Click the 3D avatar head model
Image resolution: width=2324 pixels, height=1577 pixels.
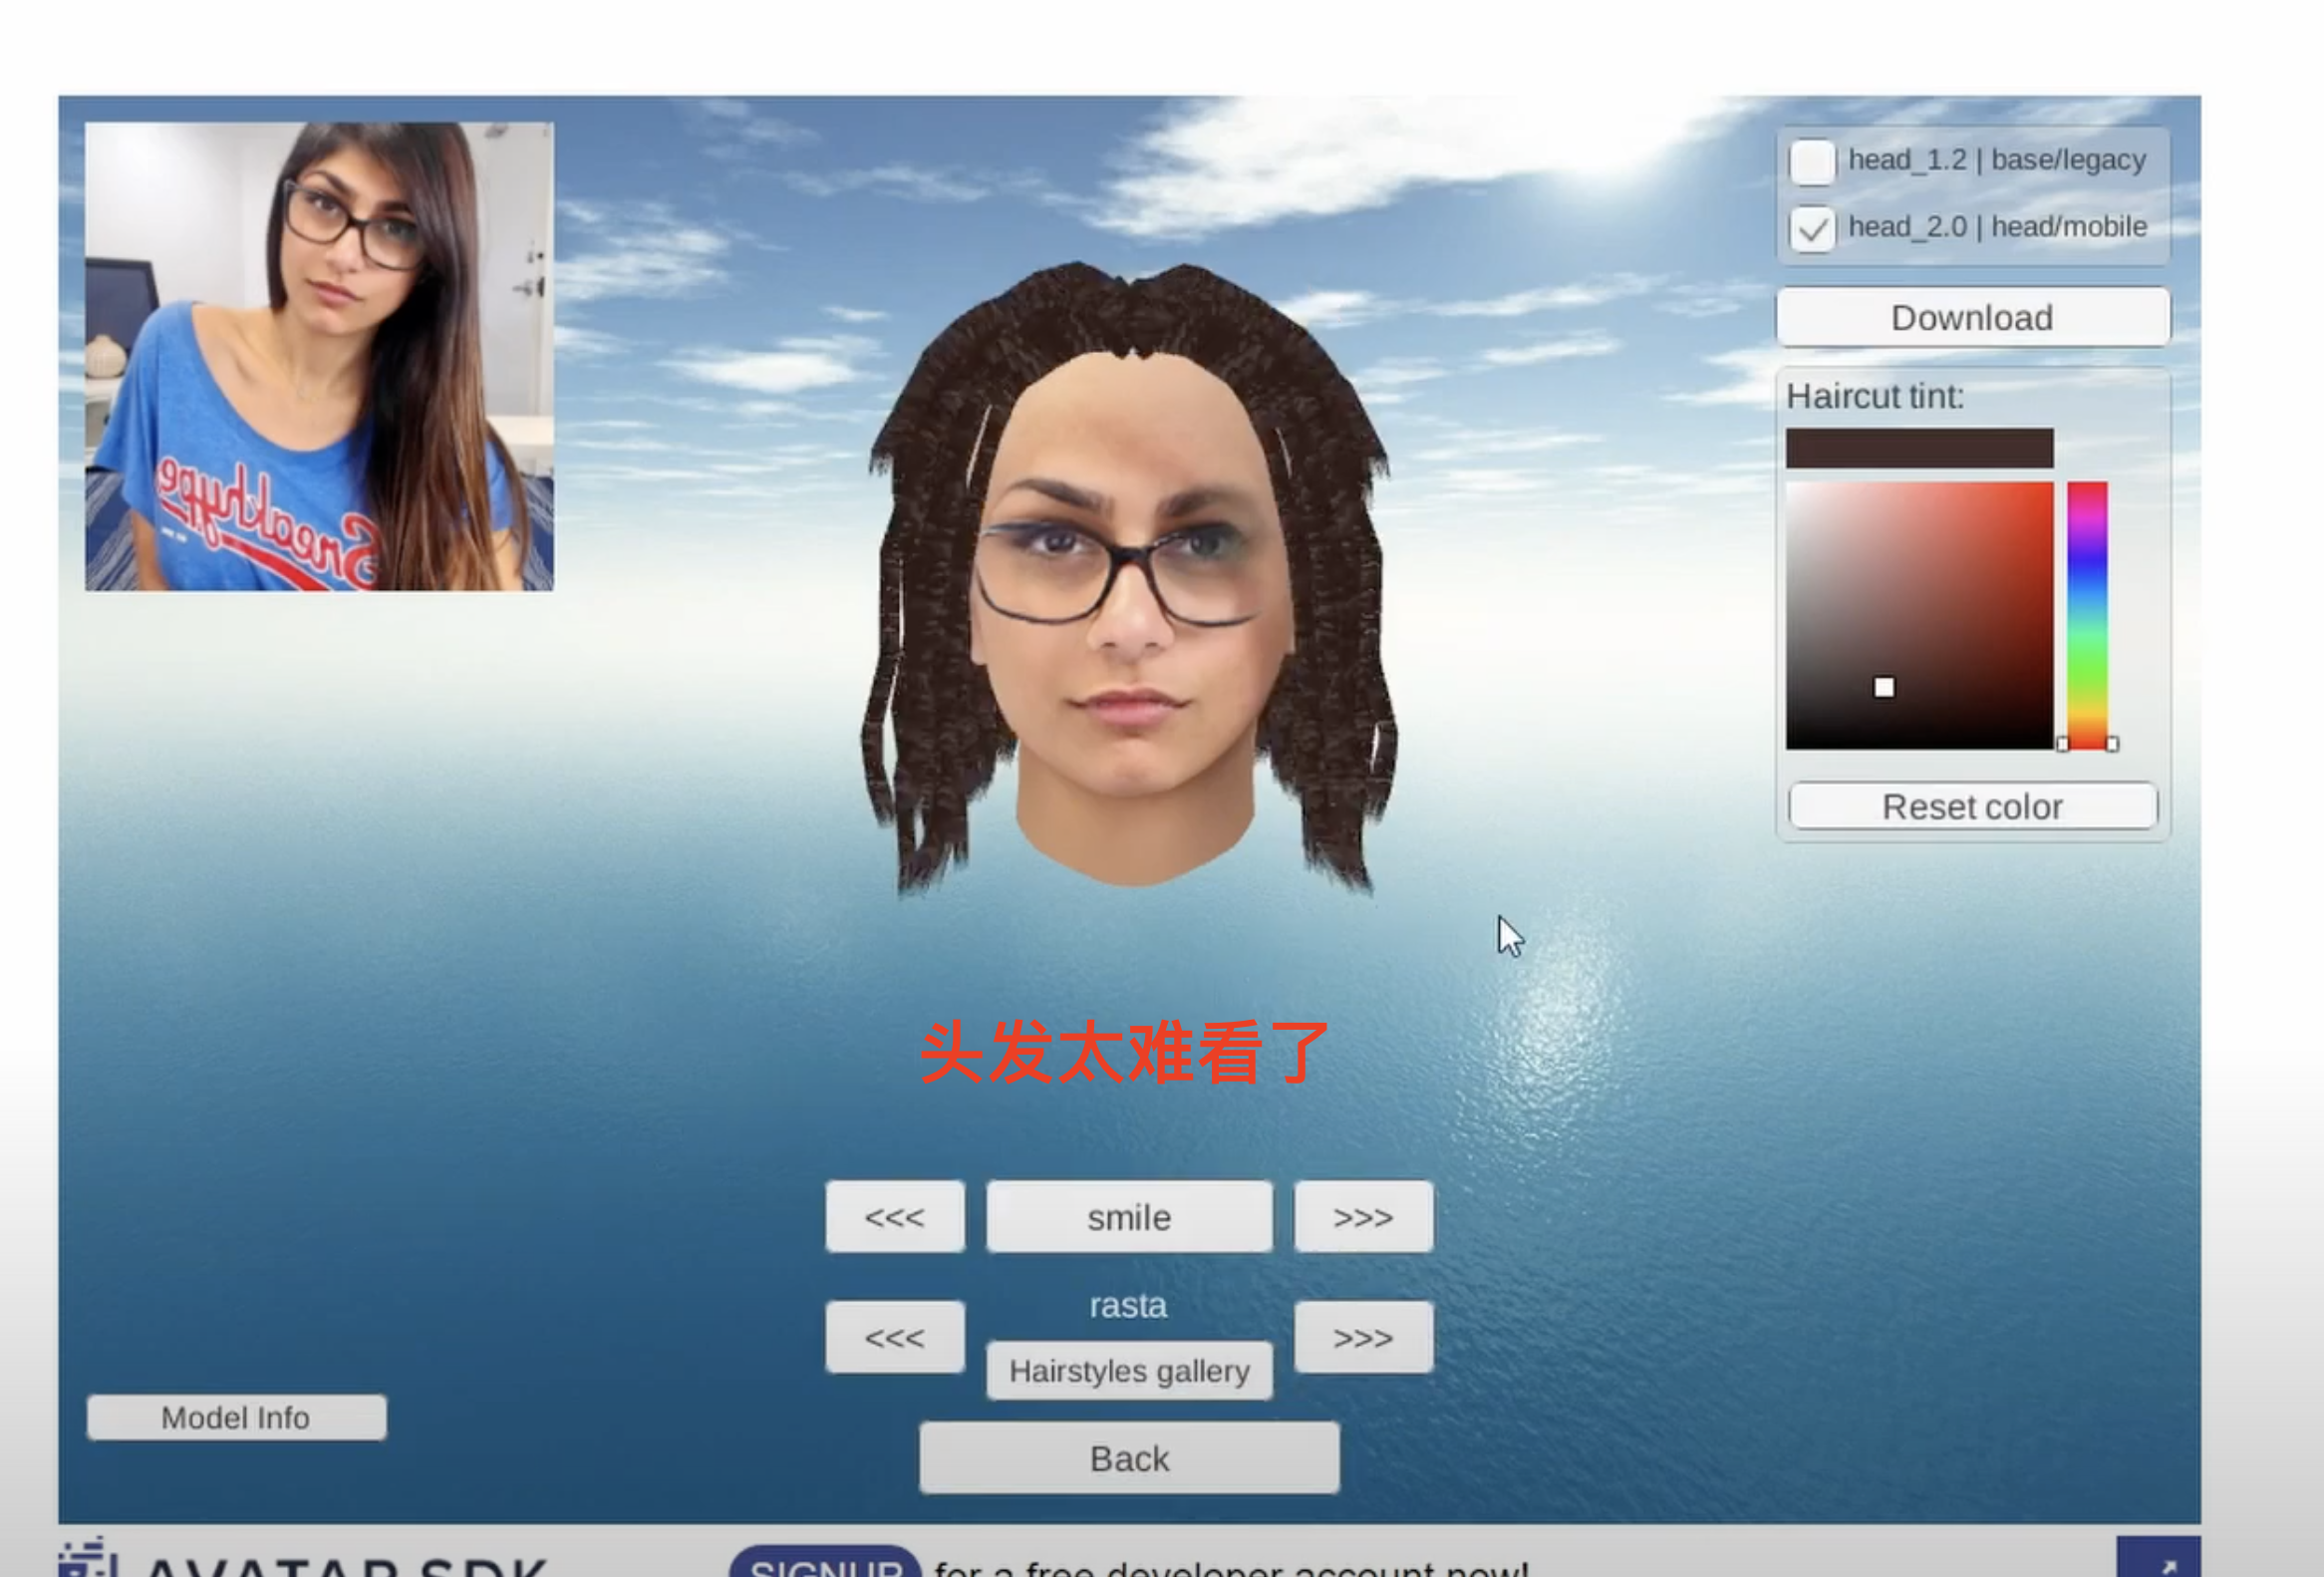point(1130,600)
